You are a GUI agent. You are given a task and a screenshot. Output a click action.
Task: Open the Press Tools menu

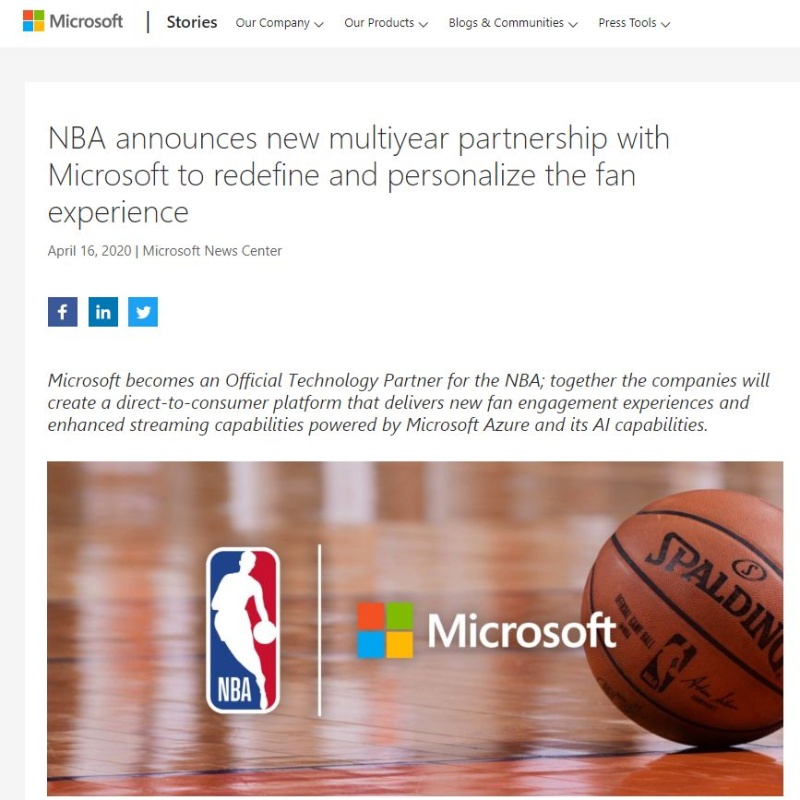coord(634,23)
